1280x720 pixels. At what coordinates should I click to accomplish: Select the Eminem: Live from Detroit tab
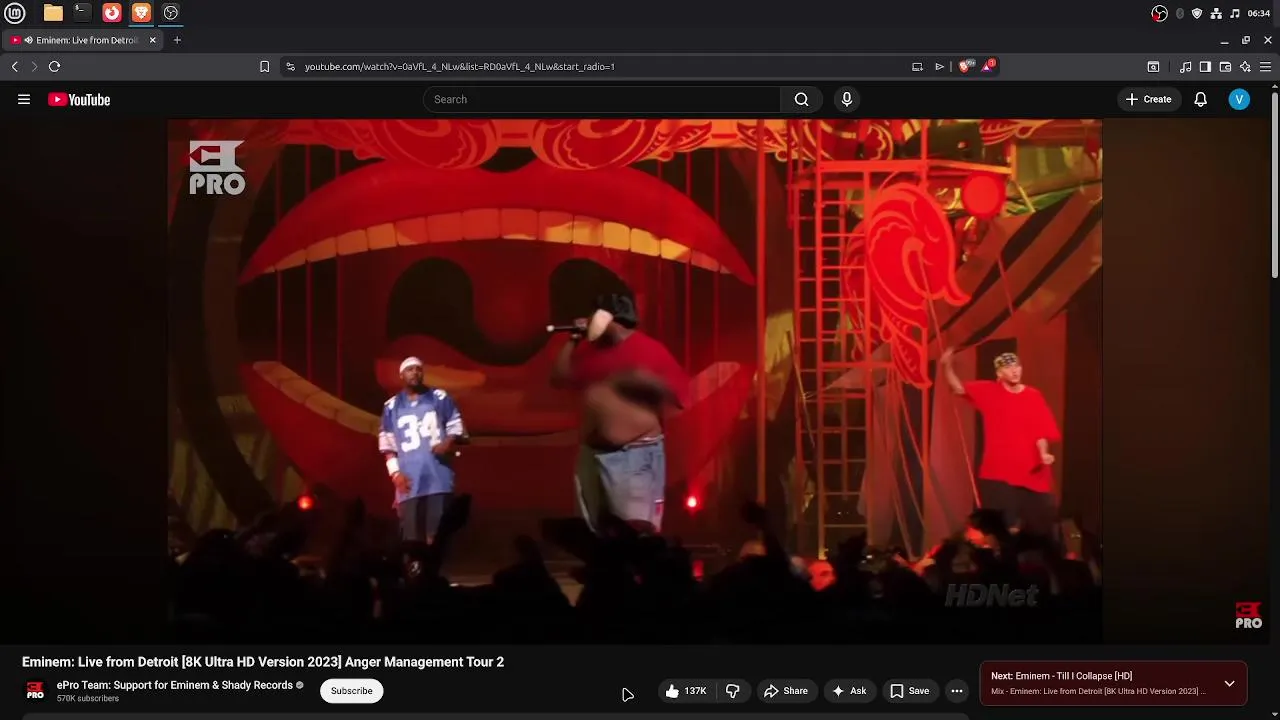(x=81, y=40)
